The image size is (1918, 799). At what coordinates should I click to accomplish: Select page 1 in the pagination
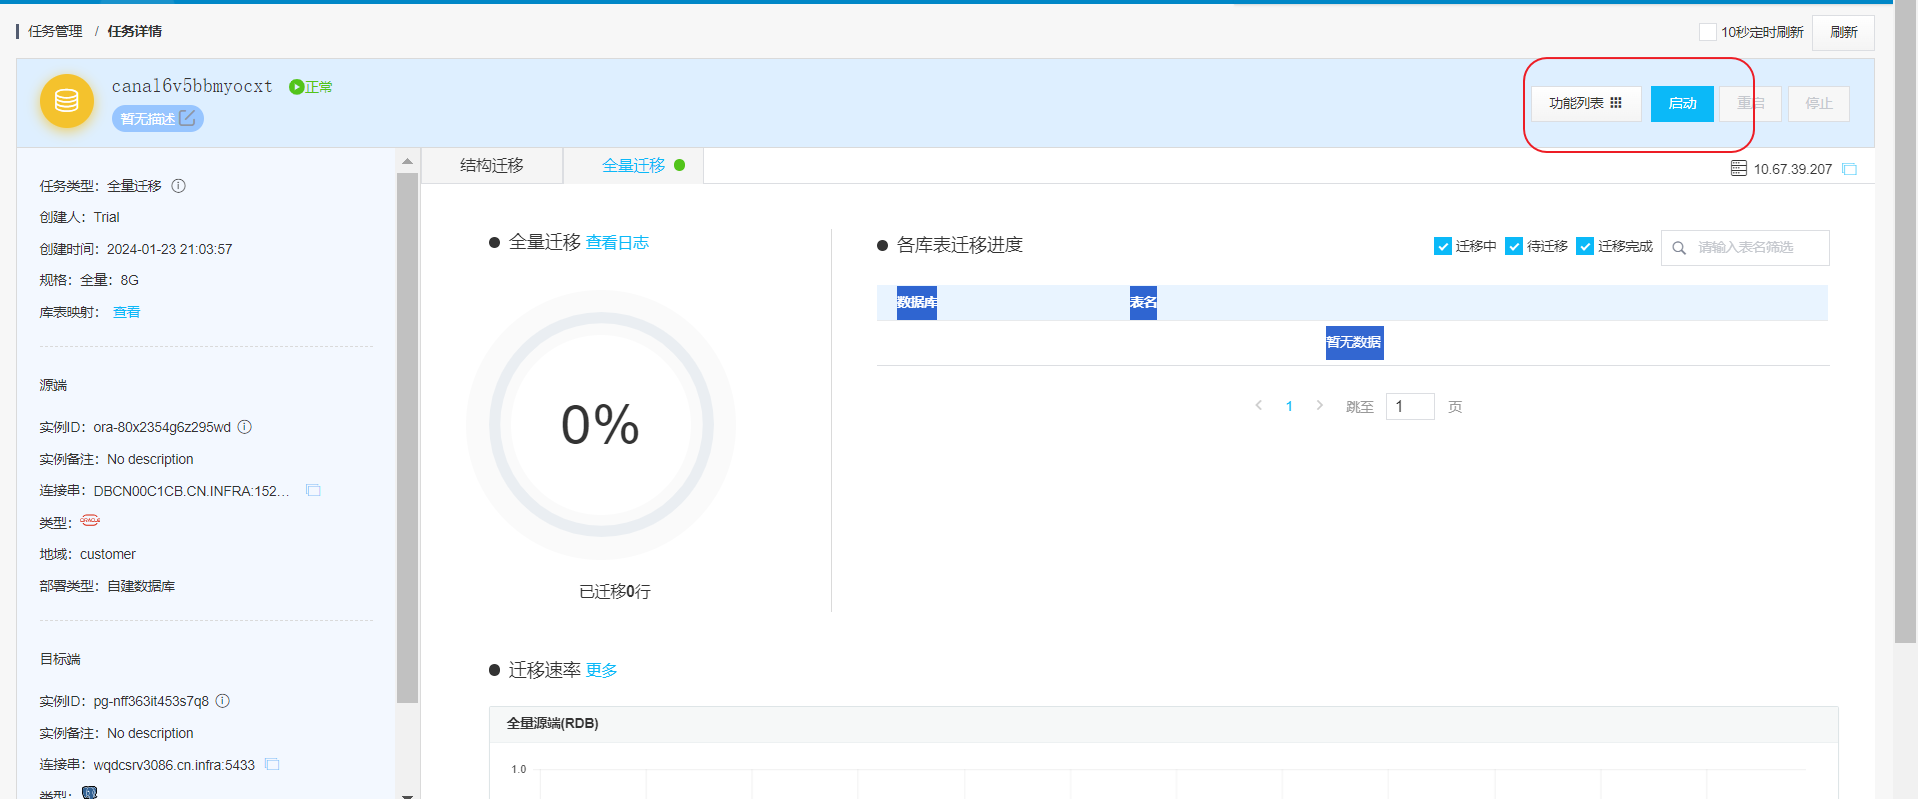1289,406
